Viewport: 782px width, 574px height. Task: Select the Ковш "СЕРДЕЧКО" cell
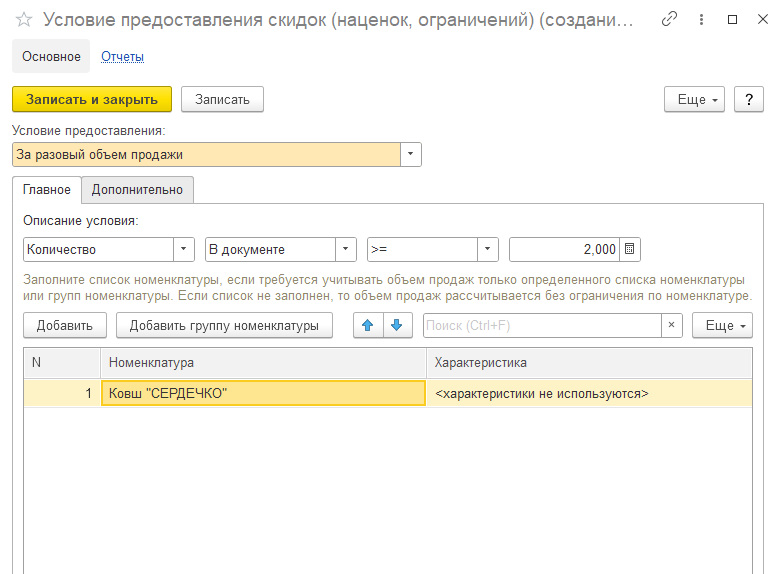(263, 393)
